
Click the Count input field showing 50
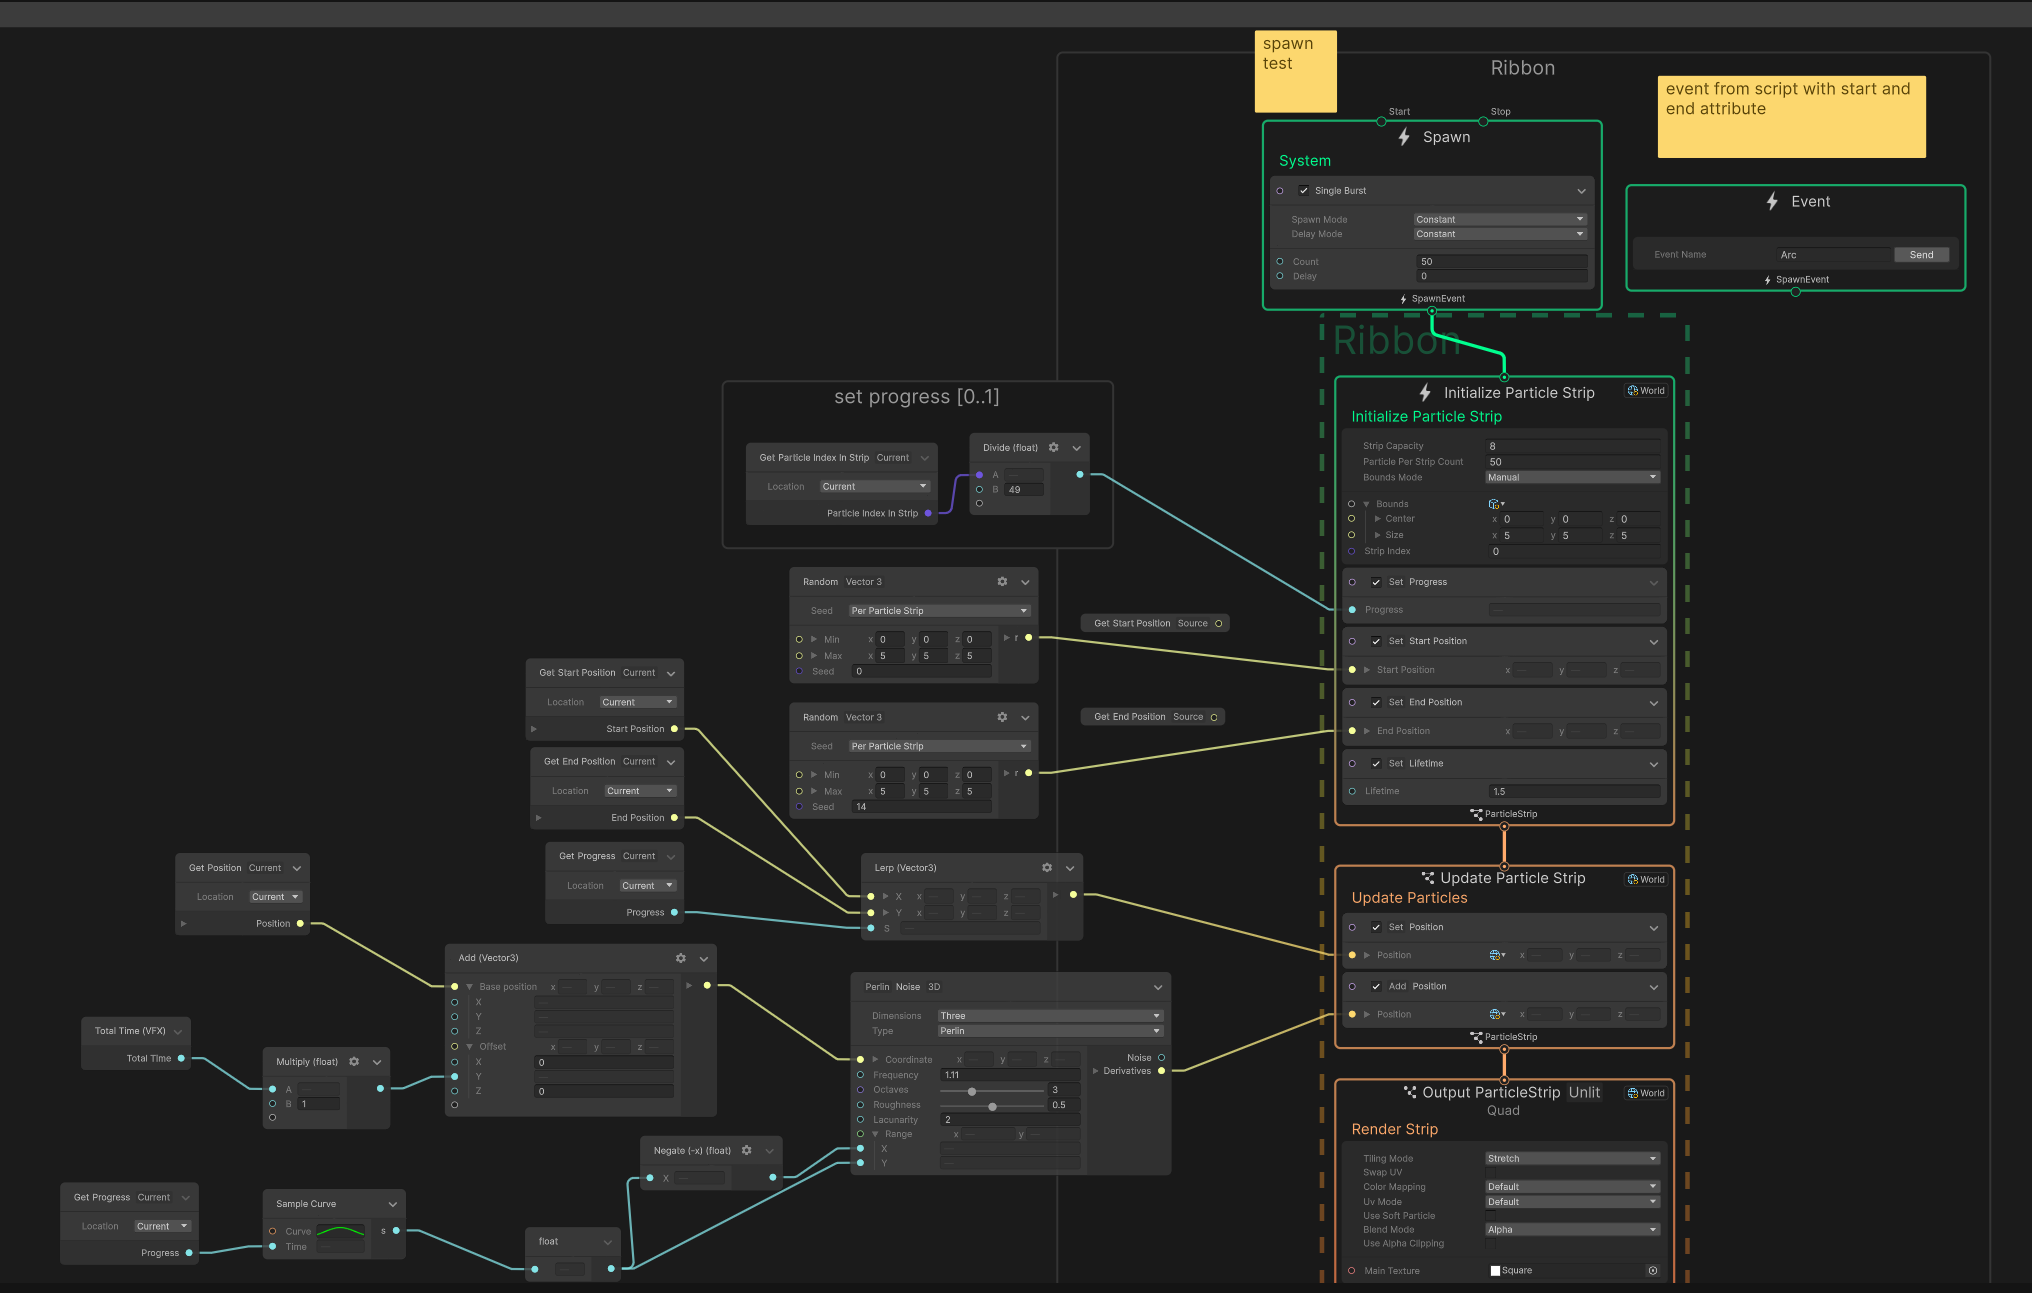pos(1500,262)
